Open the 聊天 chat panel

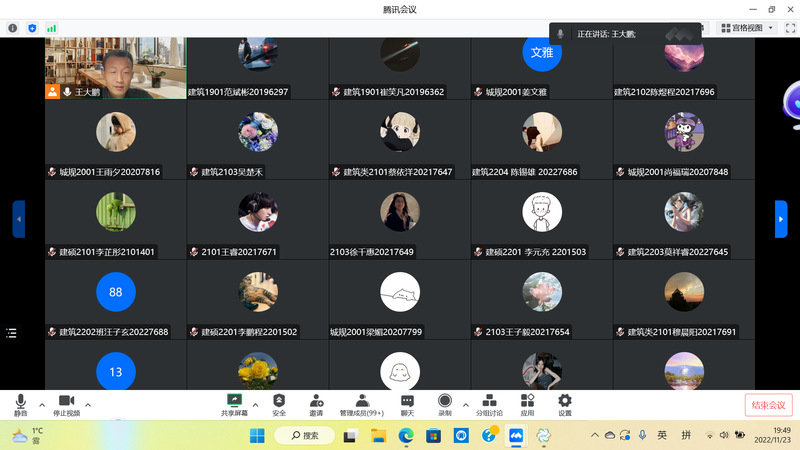point(407,404)
